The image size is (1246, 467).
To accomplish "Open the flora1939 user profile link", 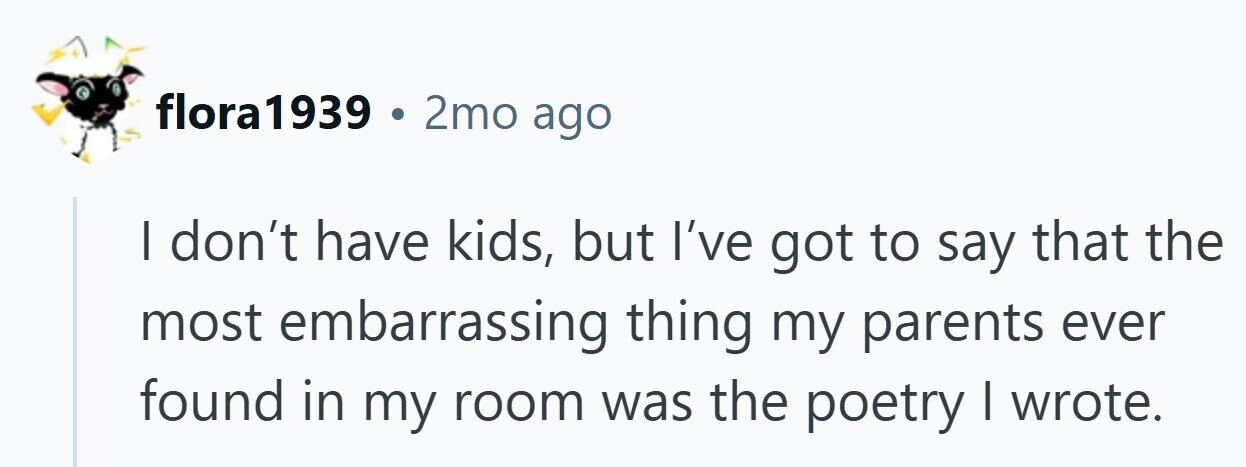I will click(x=264, y=115).
